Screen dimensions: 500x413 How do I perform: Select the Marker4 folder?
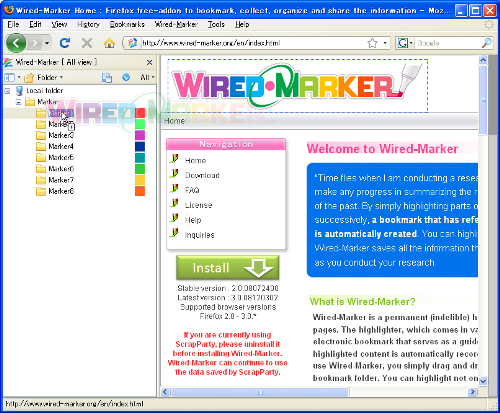(61, 146)
